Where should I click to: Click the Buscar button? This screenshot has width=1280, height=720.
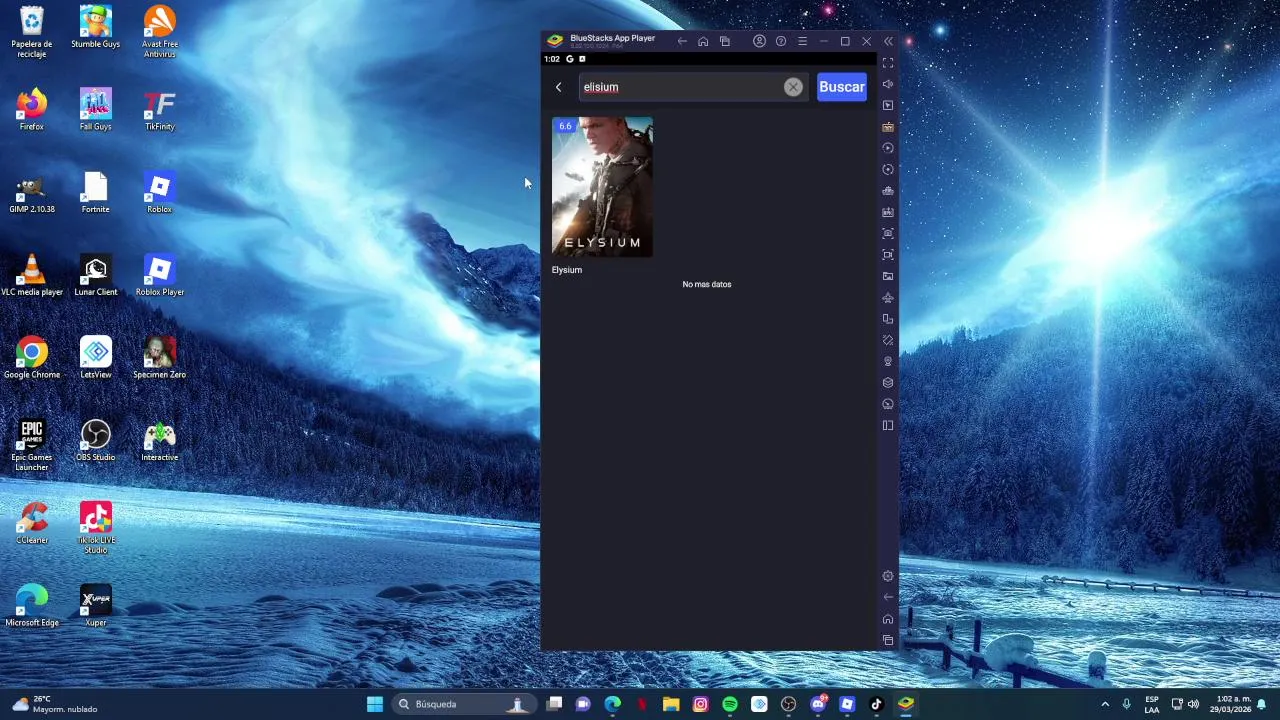click(842, 87)
